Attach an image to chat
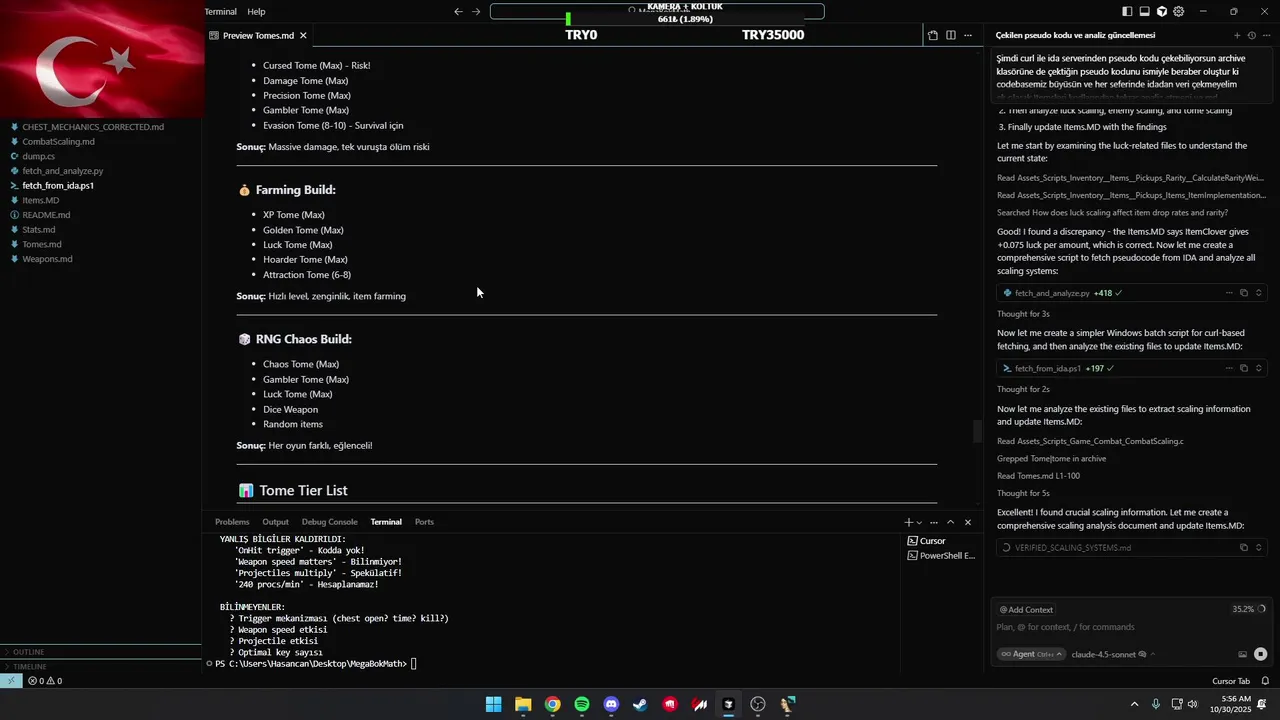The height and width of the screenshot is (720, 1280). 1243,654
